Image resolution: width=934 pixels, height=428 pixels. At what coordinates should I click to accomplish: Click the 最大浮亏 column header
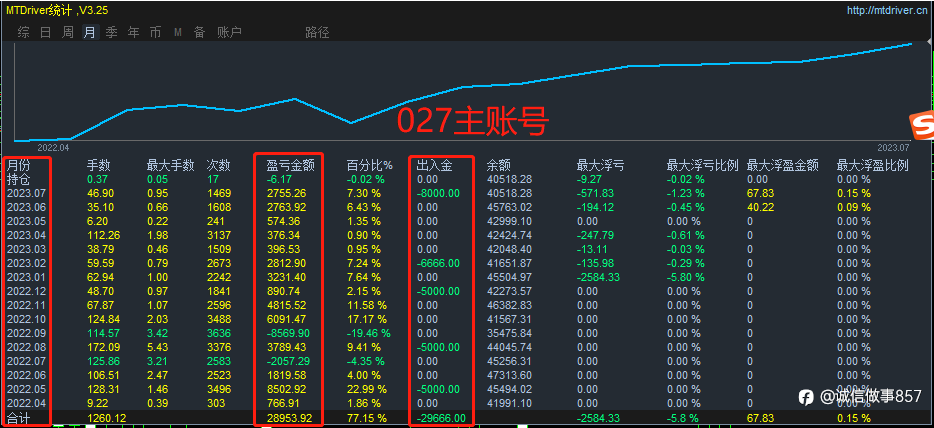[x=601, y=166]
